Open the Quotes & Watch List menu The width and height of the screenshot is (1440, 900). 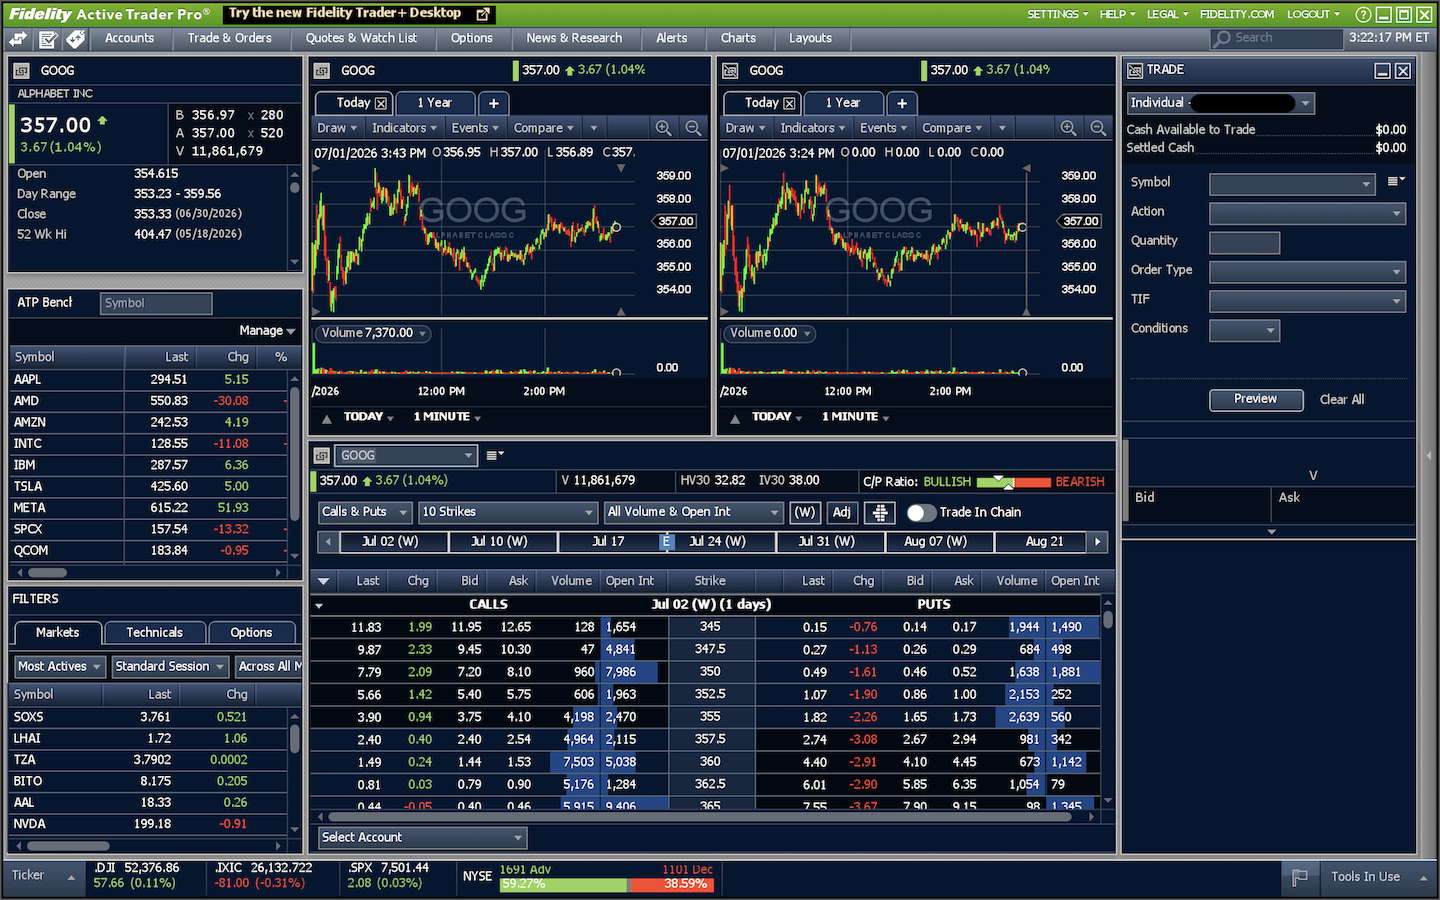tap(361, 39)
